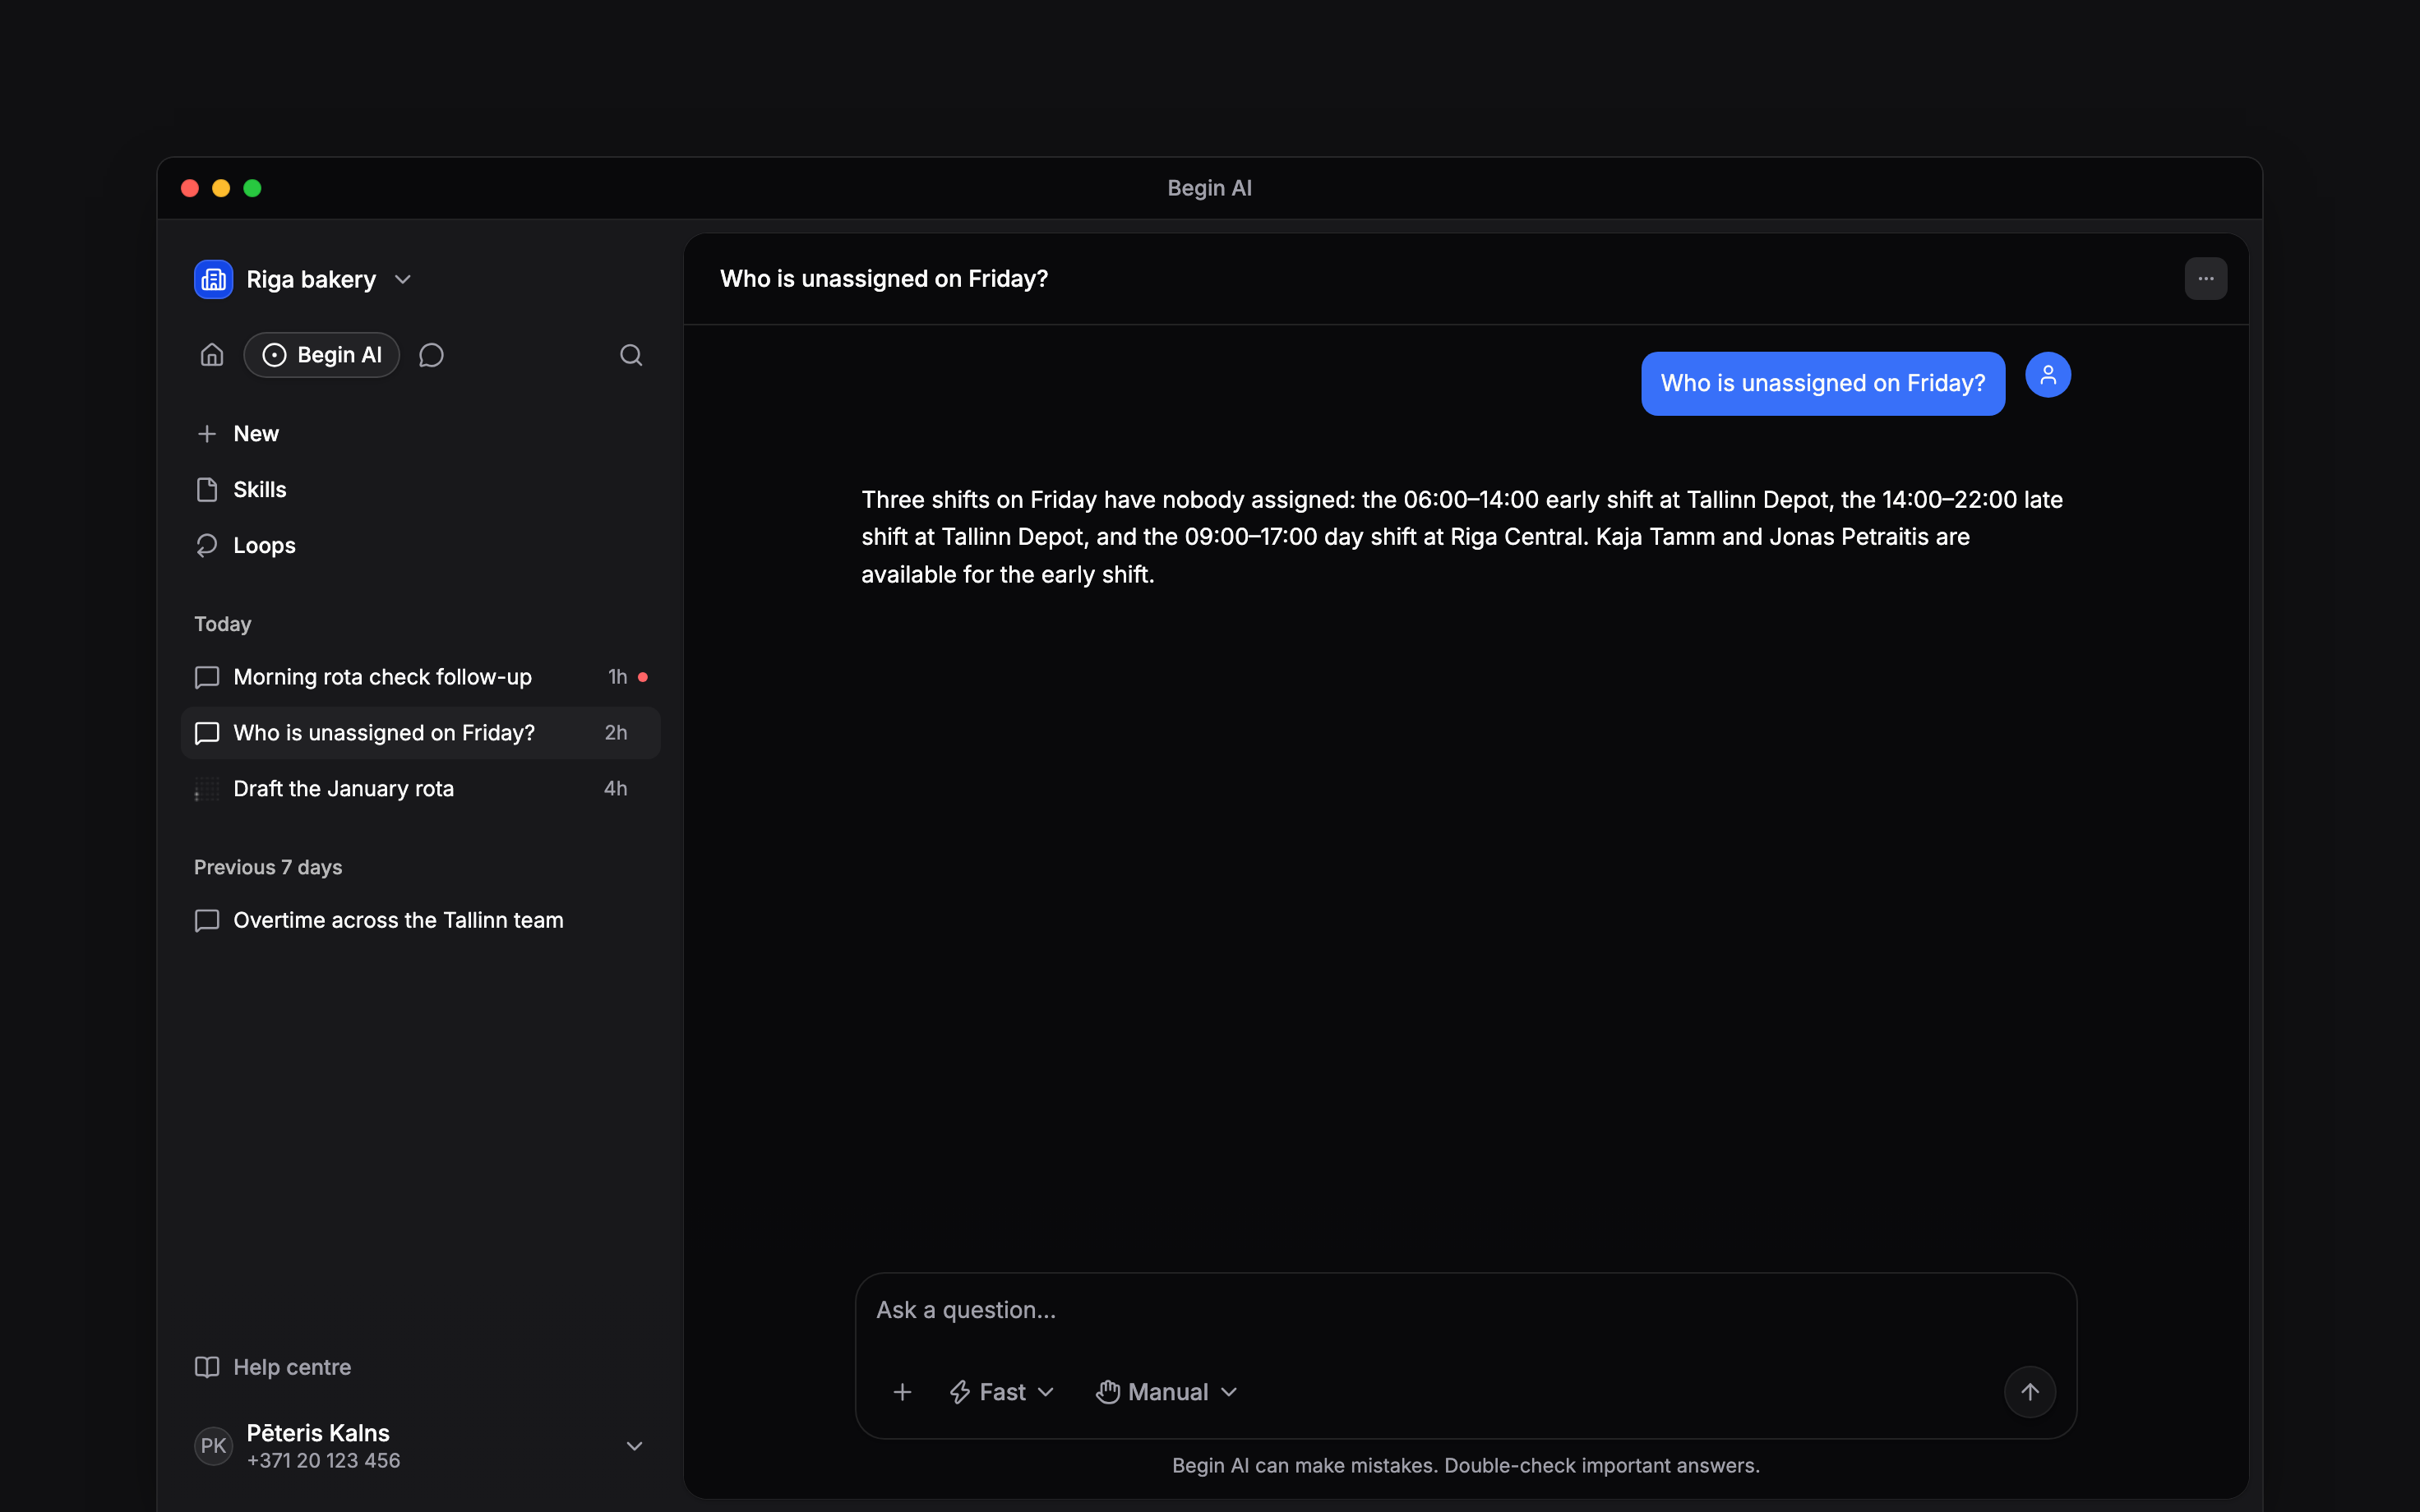Click the plus attachment icon in the composer
The width and height of the screenshot is (2420, 1512).
[x=902, y=1392]
